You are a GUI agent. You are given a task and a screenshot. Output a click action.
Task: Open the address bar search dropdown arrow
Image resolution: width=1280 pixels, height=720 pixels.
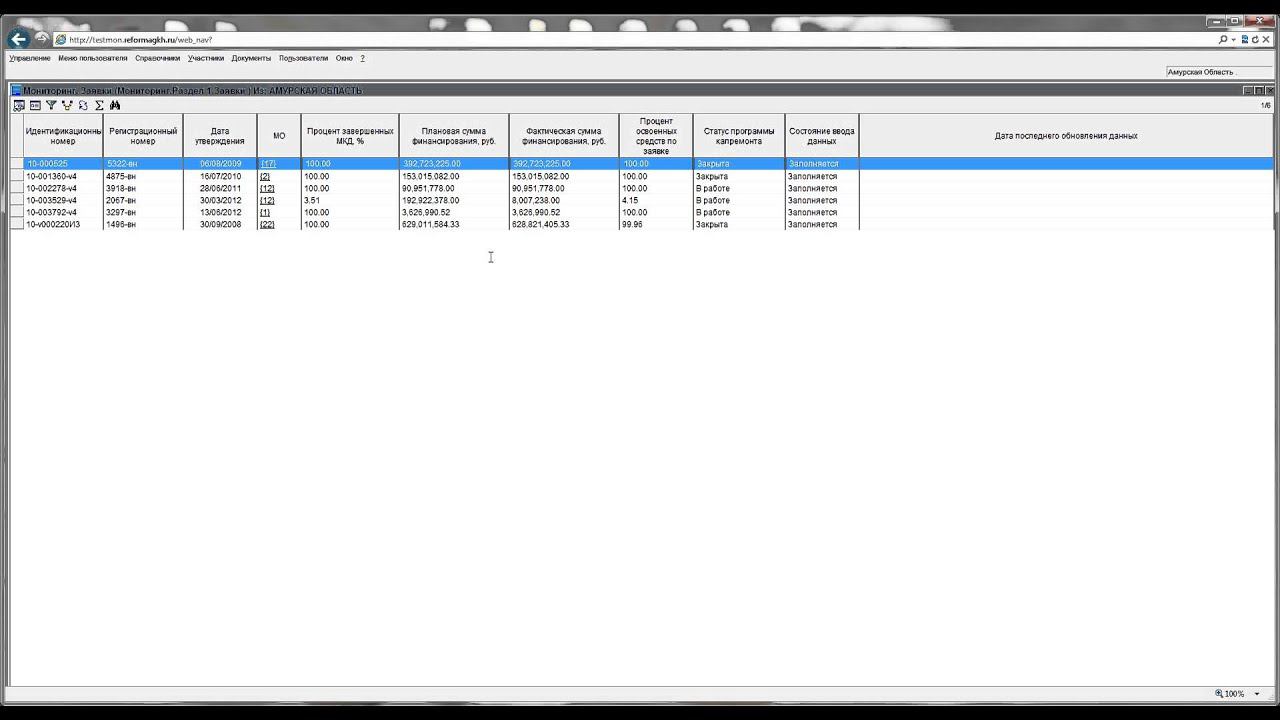tap(1233, 40)
